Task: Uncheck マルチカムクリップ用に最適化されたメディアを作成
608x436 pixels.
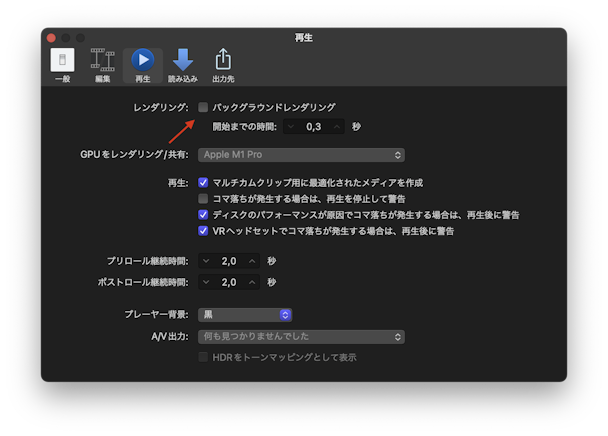Action: click(203, 182)
